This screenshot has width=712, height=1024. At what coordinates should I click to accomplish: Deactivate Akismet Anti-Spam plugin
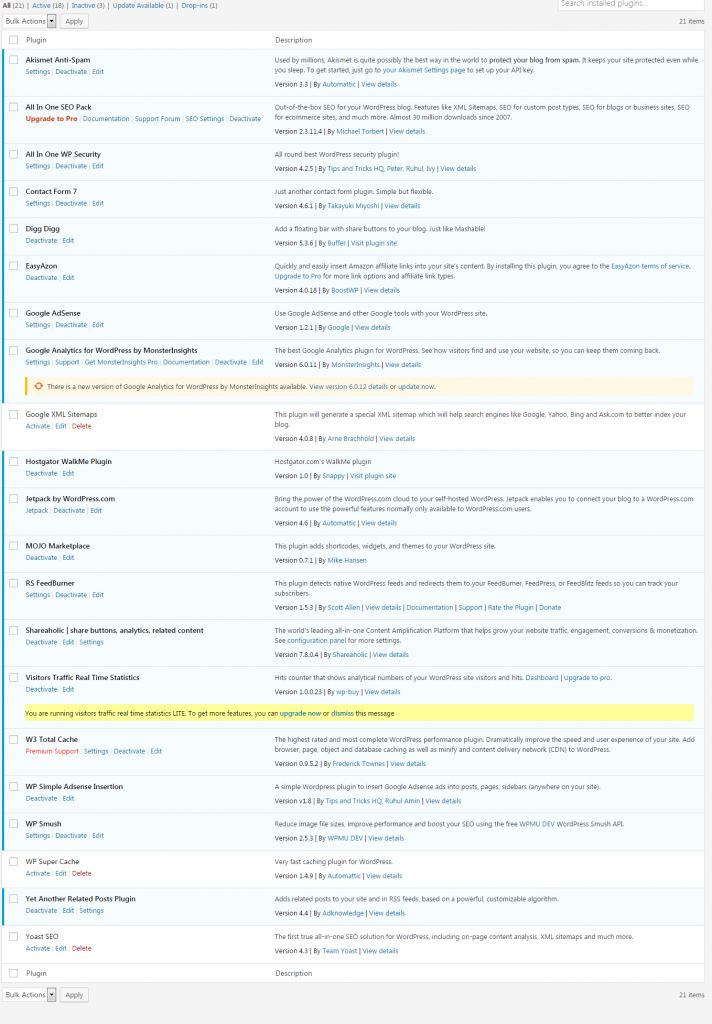[71, 72]
